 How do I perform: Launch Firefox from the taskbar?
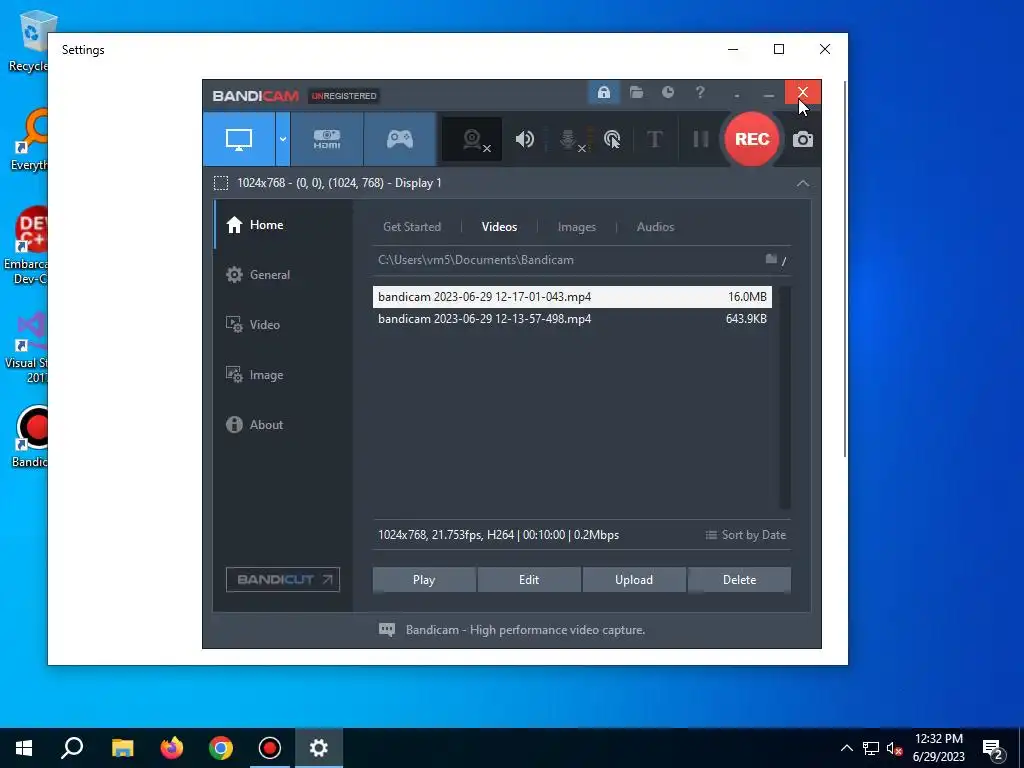pos(172,748)
